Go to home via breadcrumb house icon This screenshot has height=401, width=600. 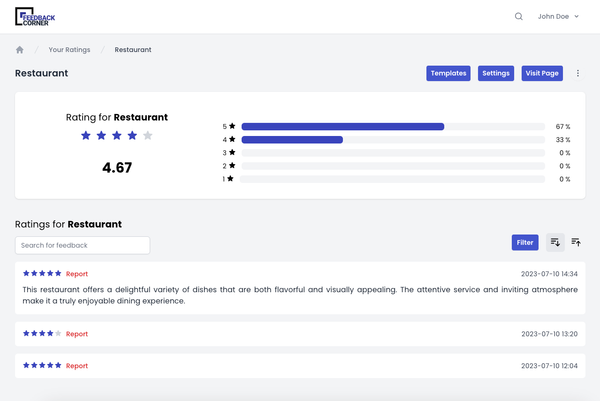pos(20,49)
